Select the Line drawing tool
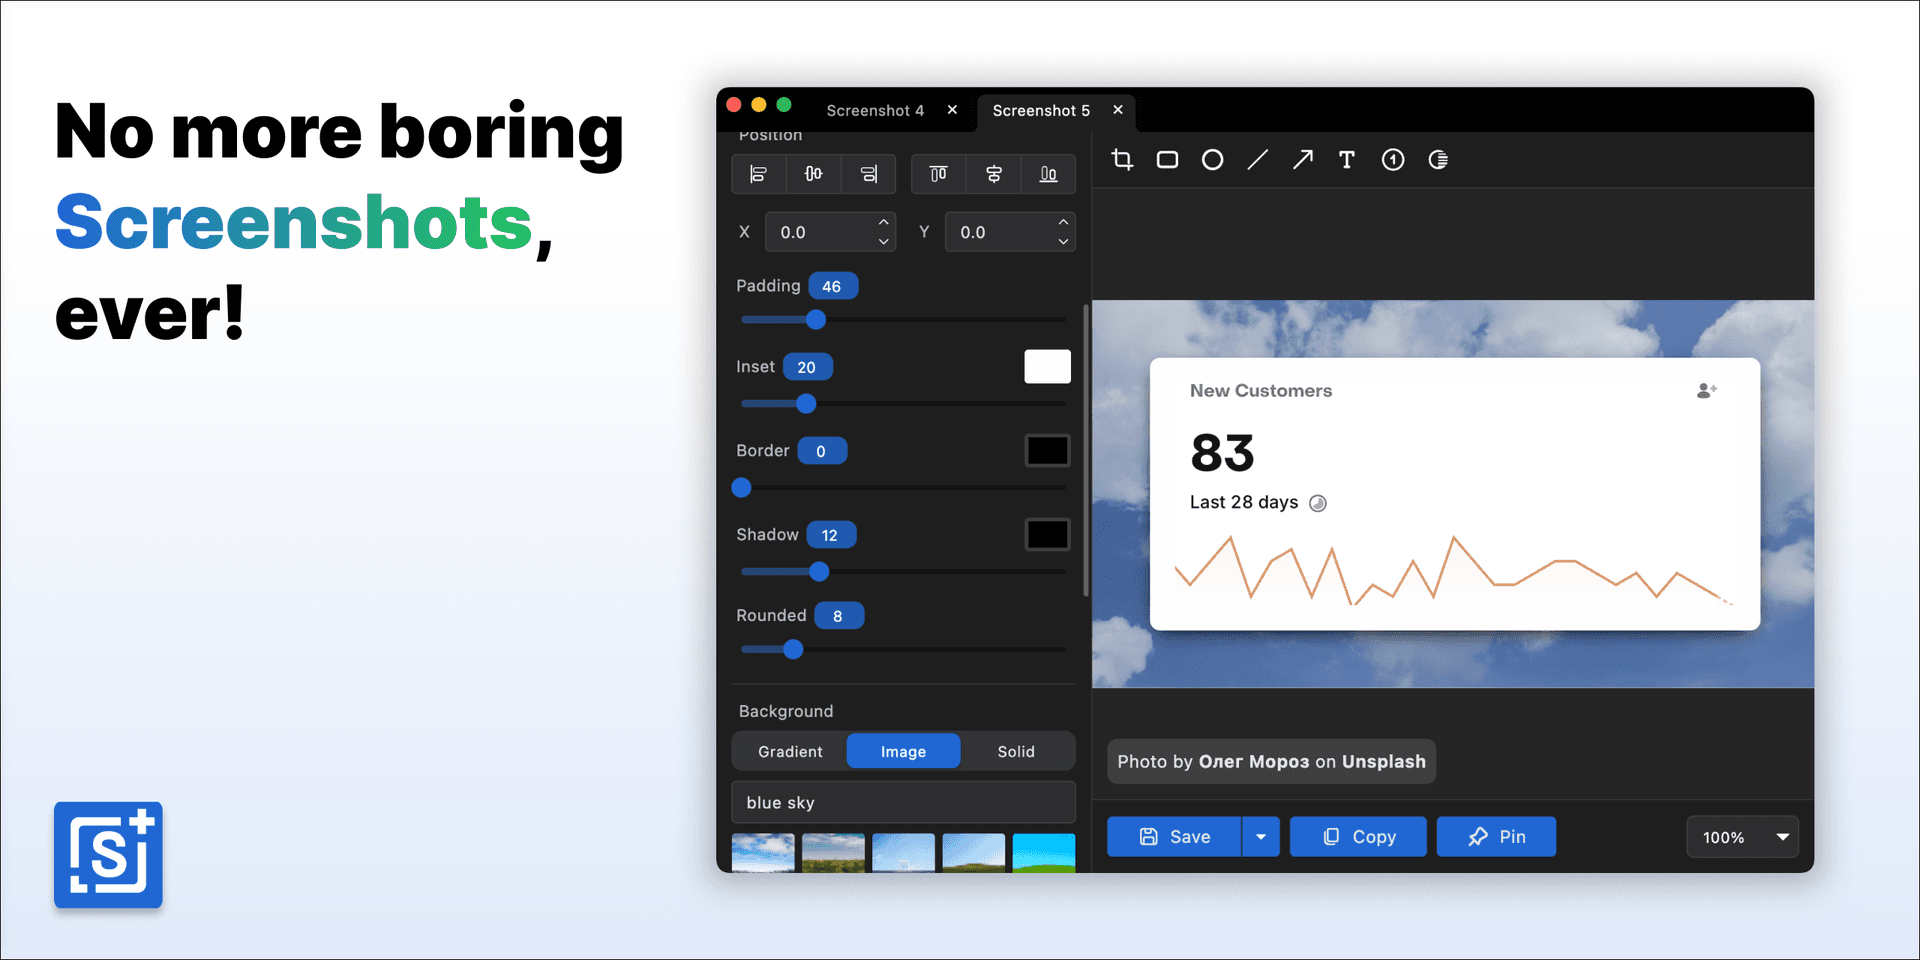The width and height of the screenshot is (1920, 960). tap(1258, 160)
